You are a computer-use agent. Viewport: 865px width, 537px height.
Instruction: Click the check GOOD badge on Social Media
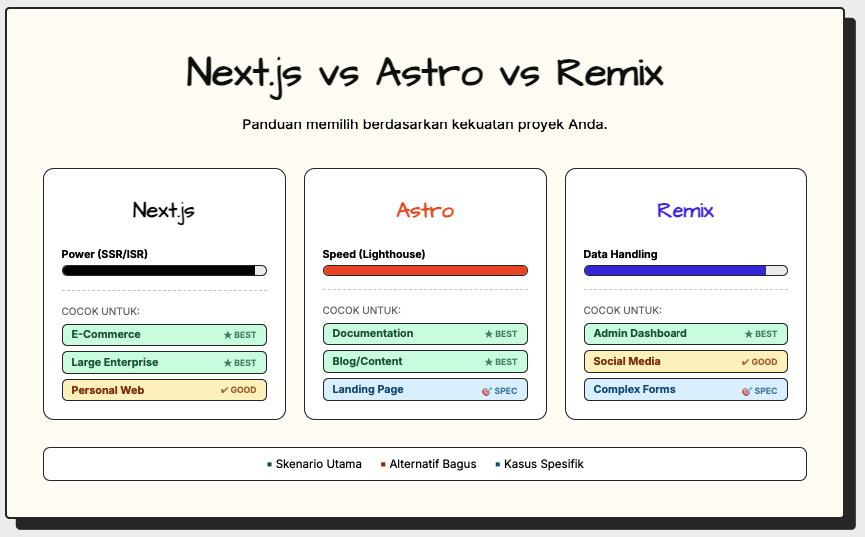click(x=759, y=362)
